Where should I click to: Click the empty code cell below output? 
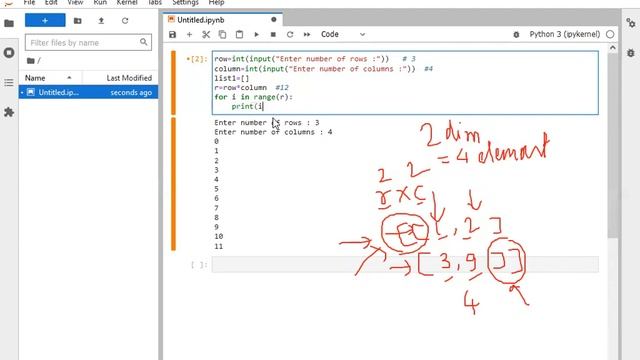pos(405,264)
